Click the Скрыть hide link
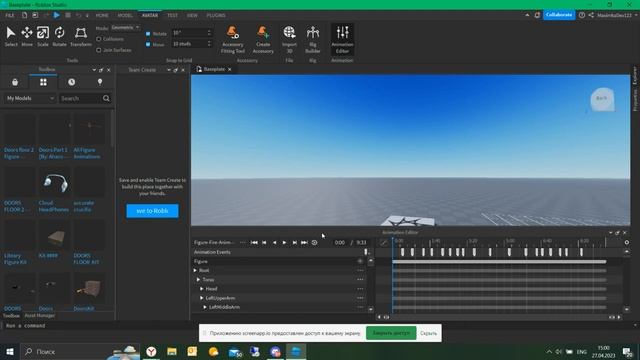Viewport: 640px width, 360px height. click(x=429, y=333)
